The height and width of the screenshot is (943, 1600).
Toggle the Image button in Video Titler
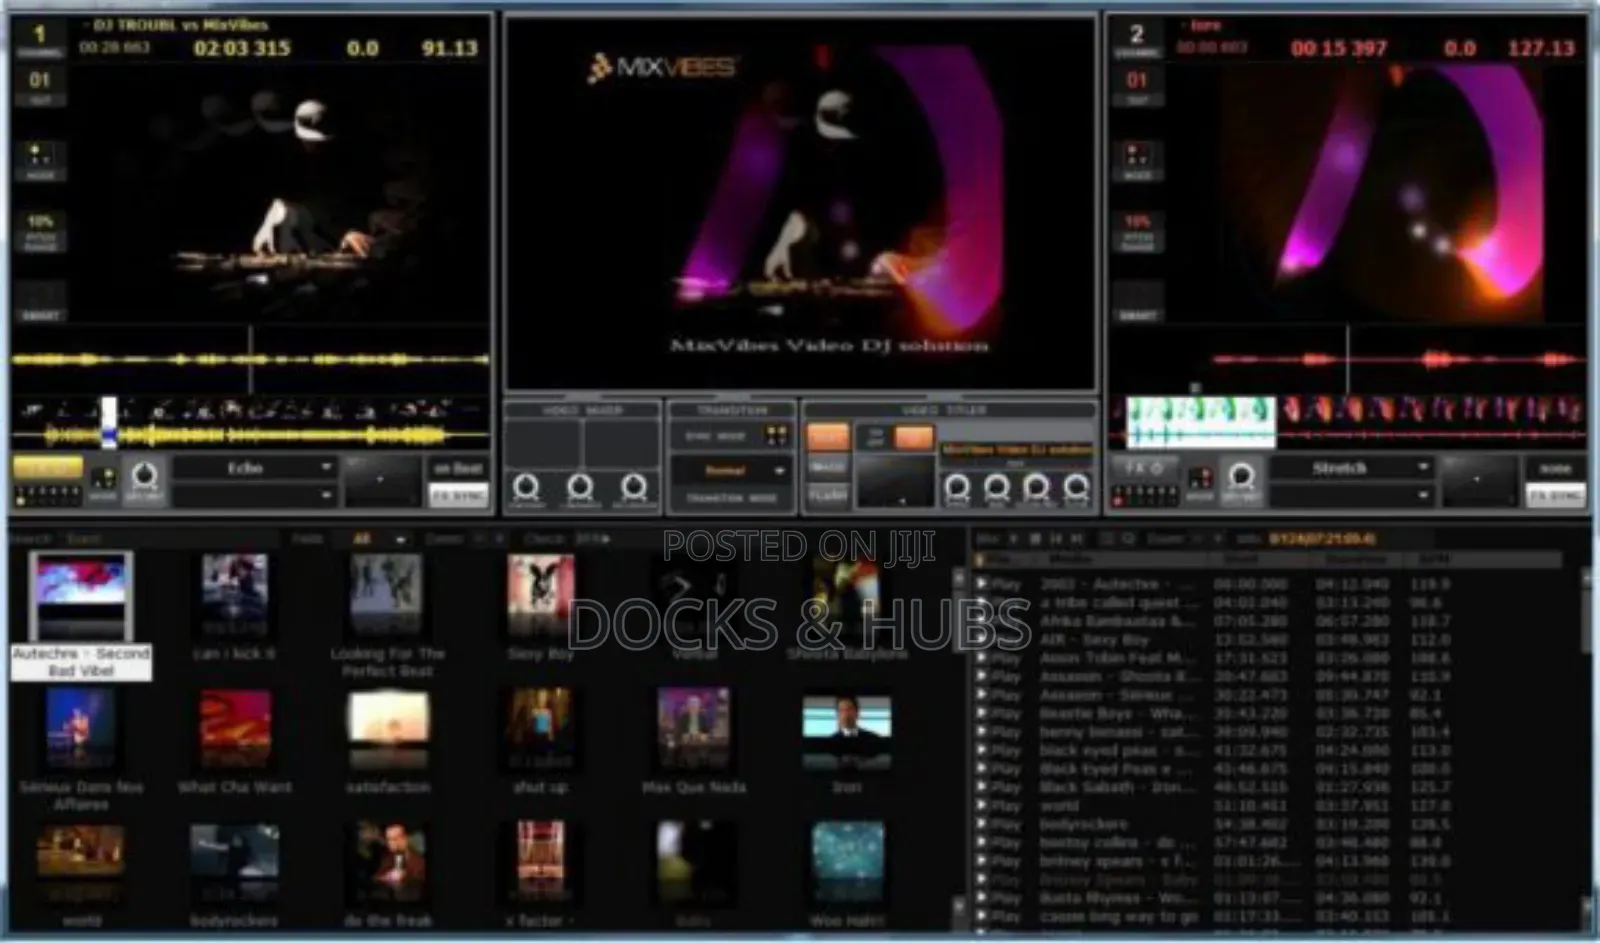pyautogui.click(x=827, y=467)
